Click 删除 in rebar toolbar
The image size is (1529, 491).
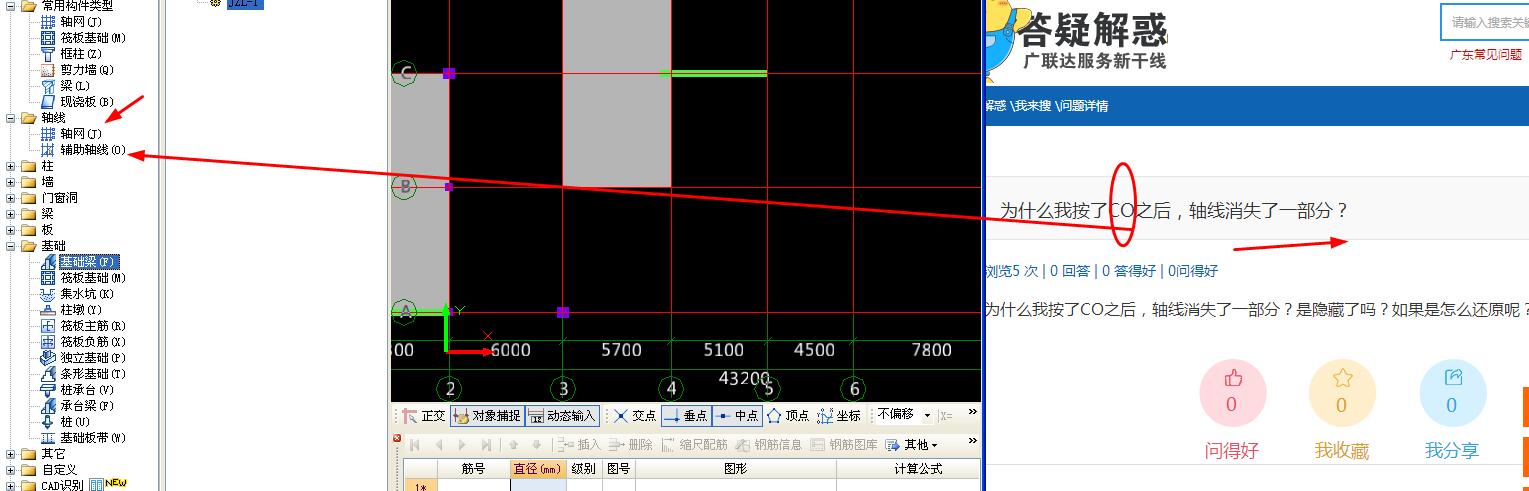click(x=631, y=445)
